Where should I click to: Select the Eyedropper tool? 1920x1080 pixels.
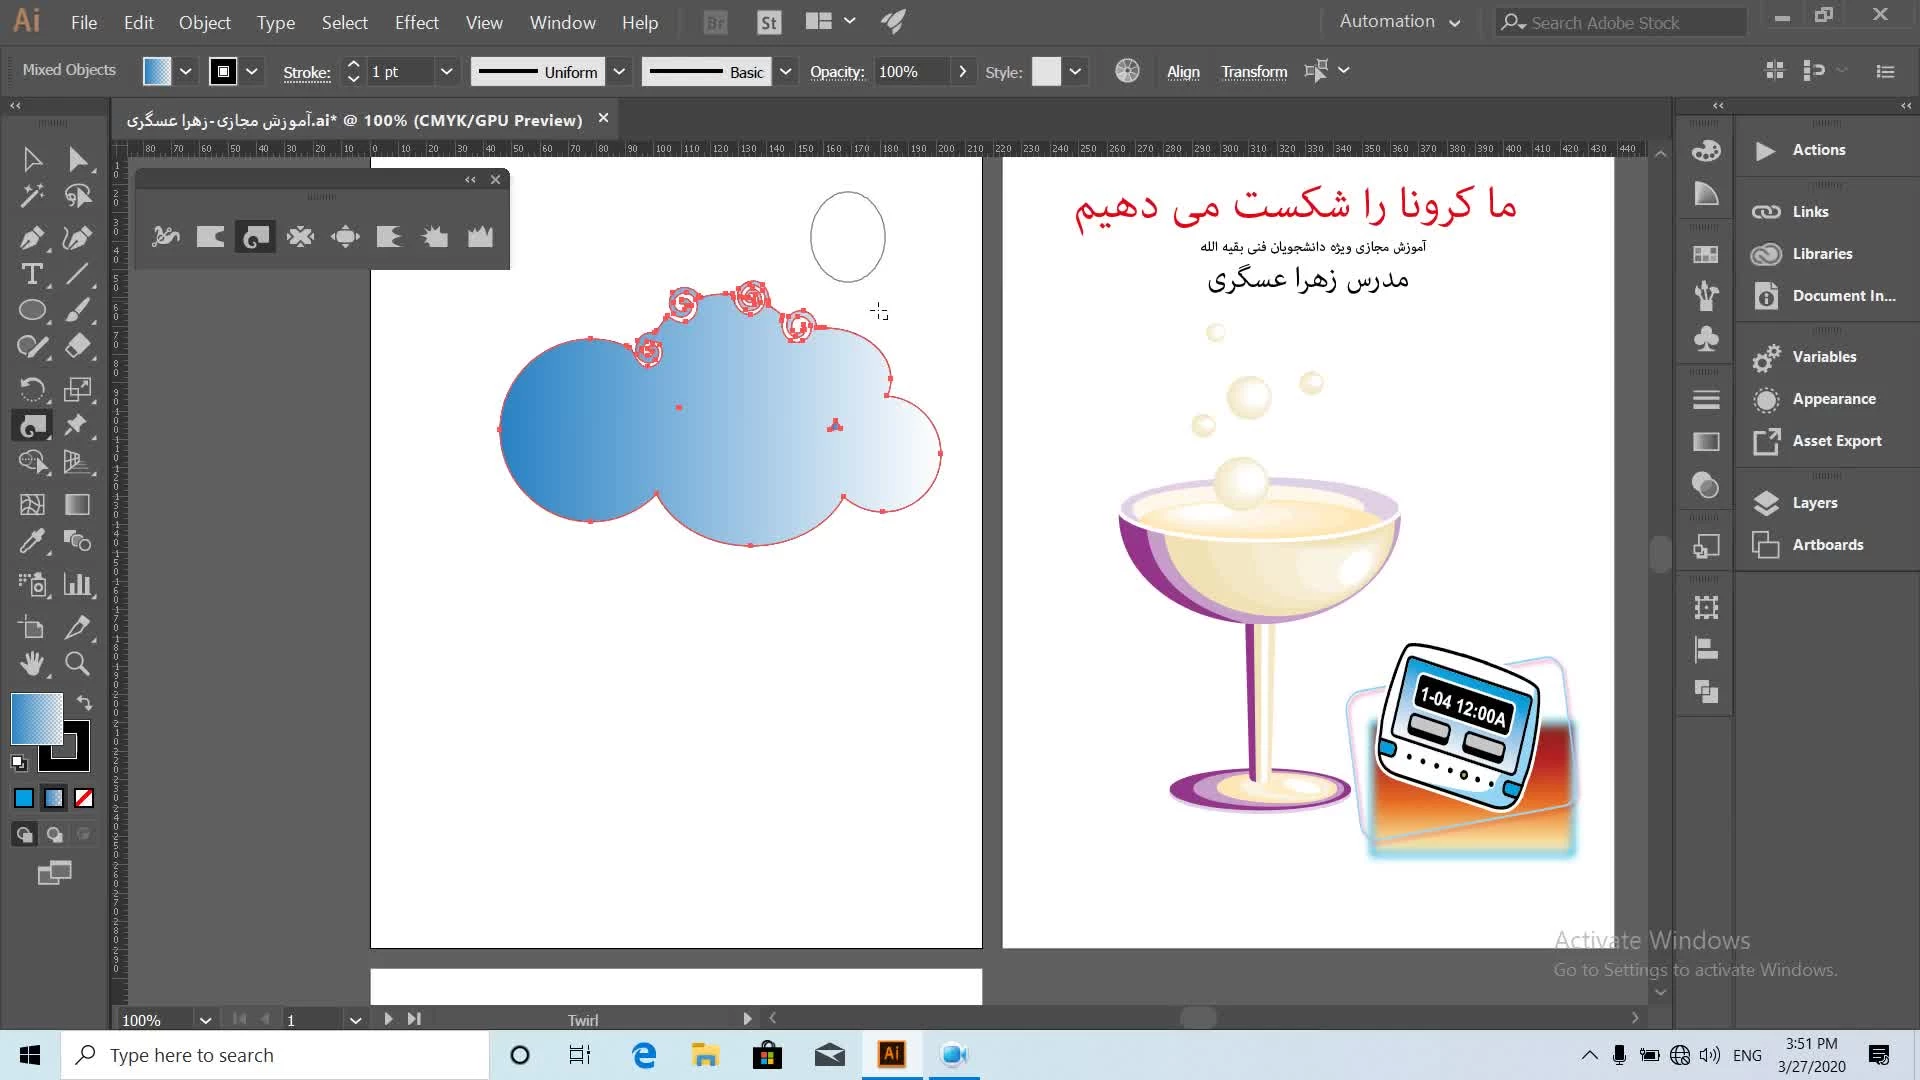[x=31, y=541]
